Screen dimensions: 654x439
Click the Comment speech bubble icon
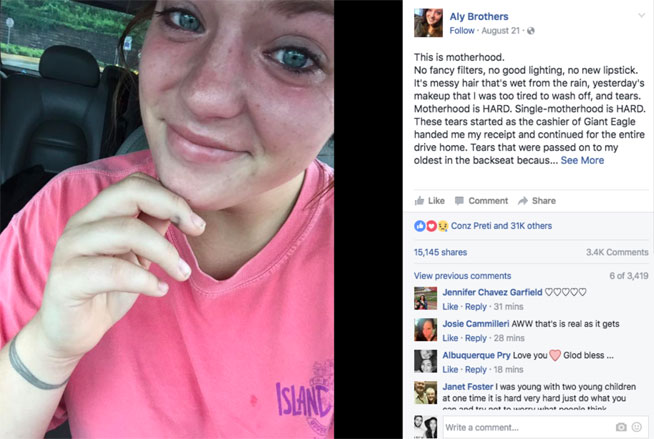pos(459,201)
